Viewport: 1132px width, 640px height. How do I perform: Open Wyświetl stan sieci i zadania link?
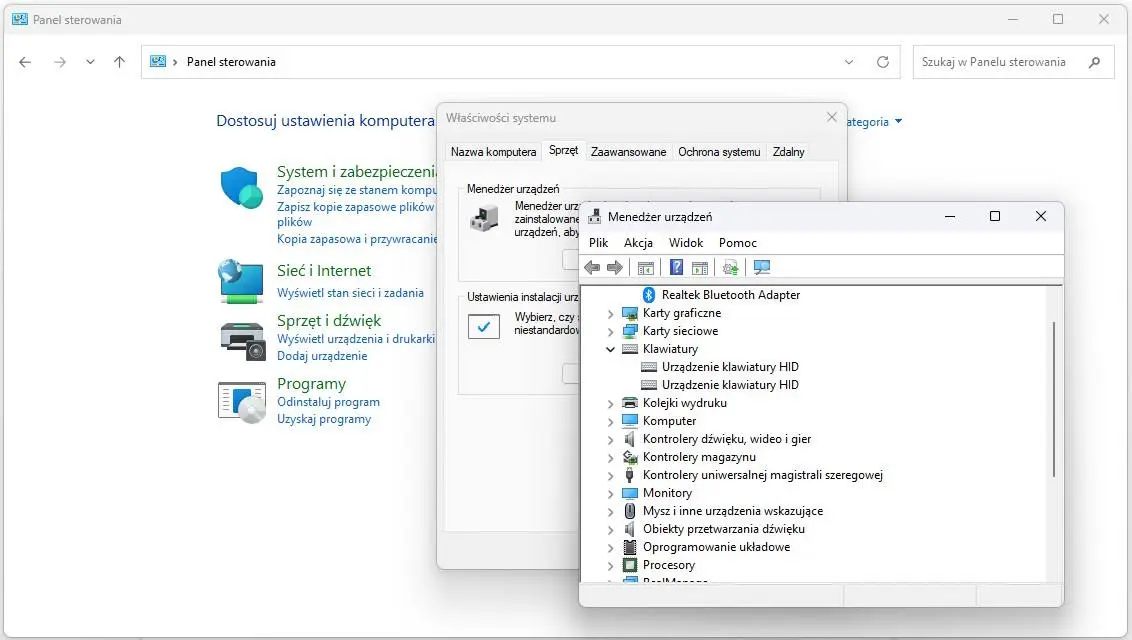(350, 293)
